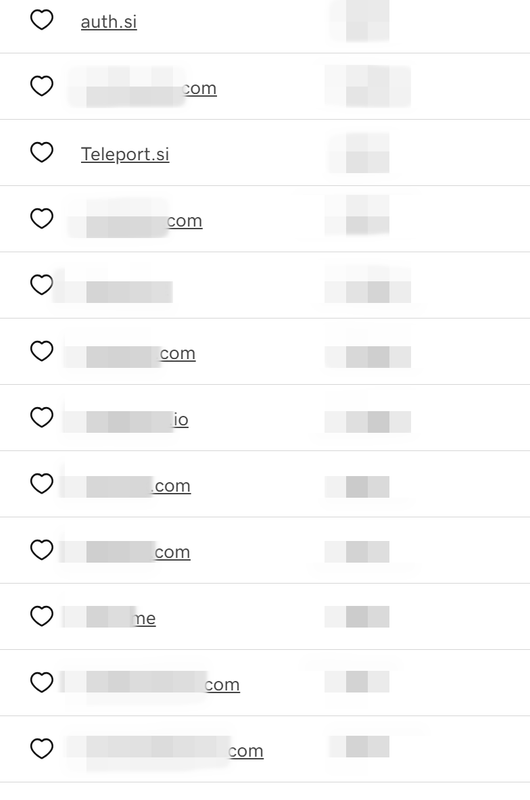Screen dimensions: 530x800
Task: Favorite the fully blurred domain with no visible suffix
Action: coord(42,285)
